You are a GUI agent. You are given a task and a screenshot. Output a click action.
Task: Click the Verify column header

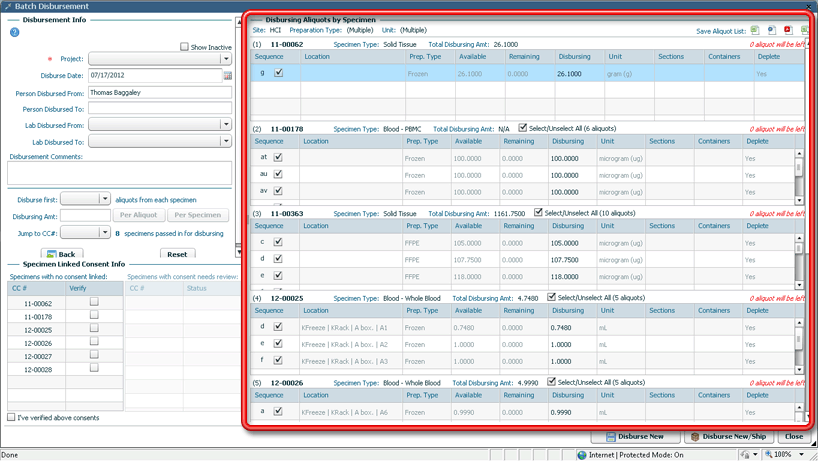94,288
